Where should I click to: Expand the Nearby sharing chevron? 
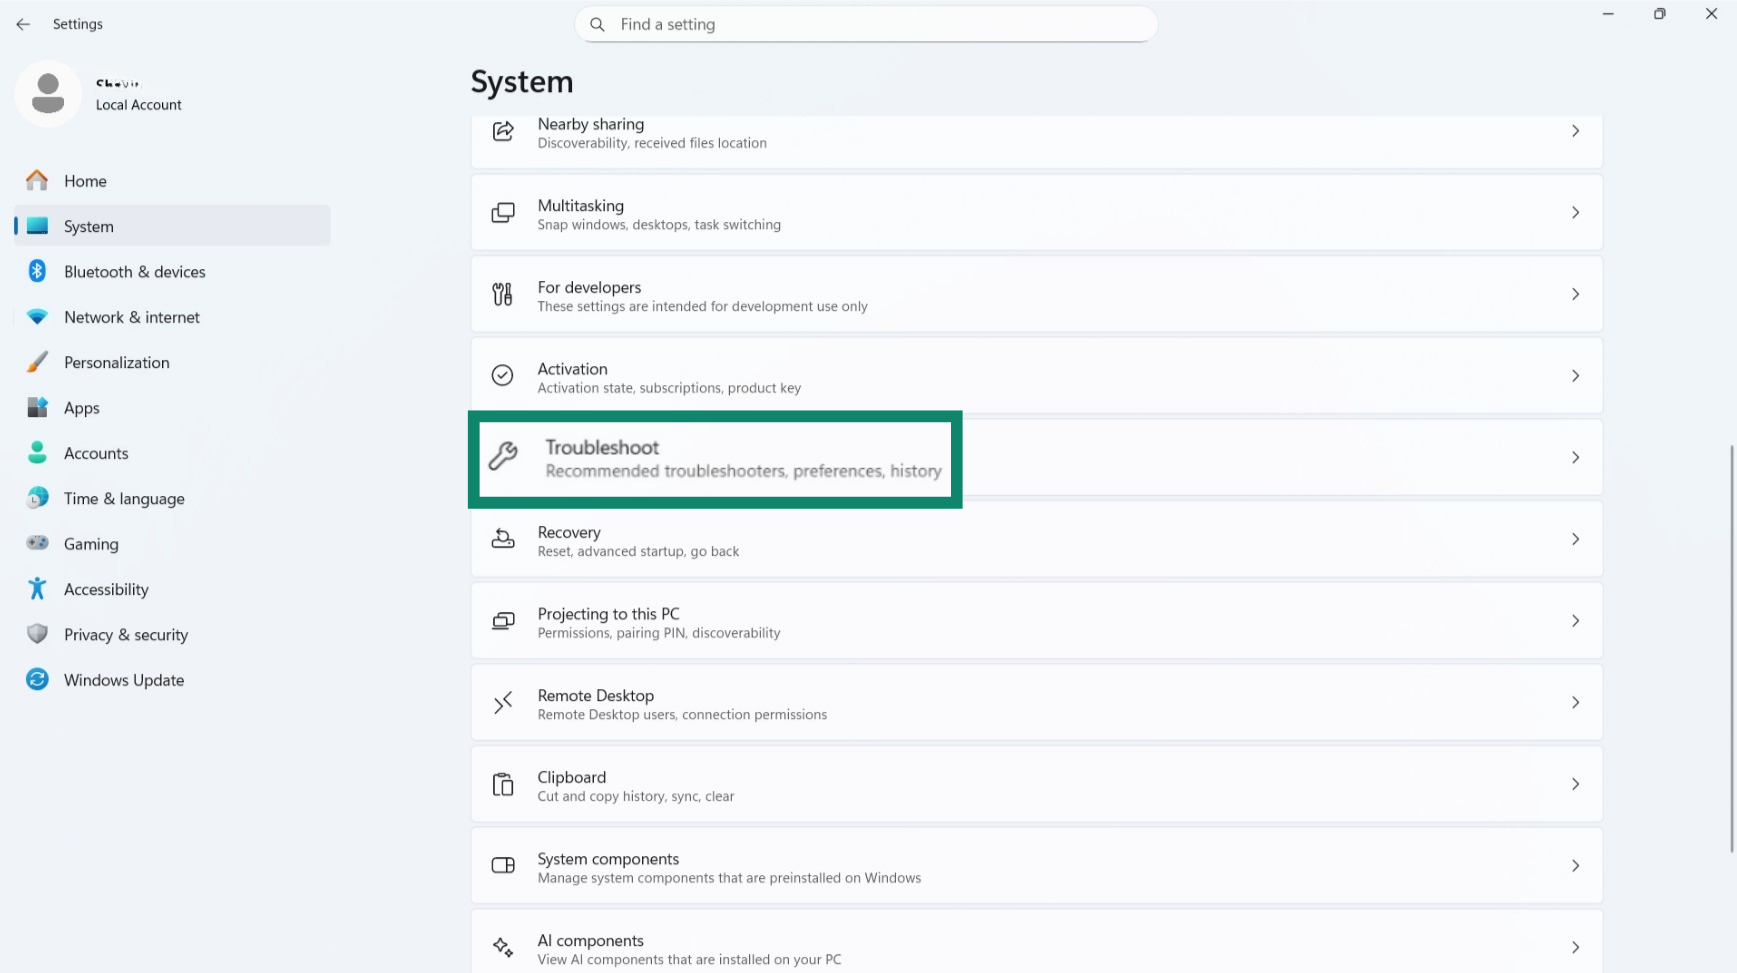pyautogui.click(x=1575, y=132)
